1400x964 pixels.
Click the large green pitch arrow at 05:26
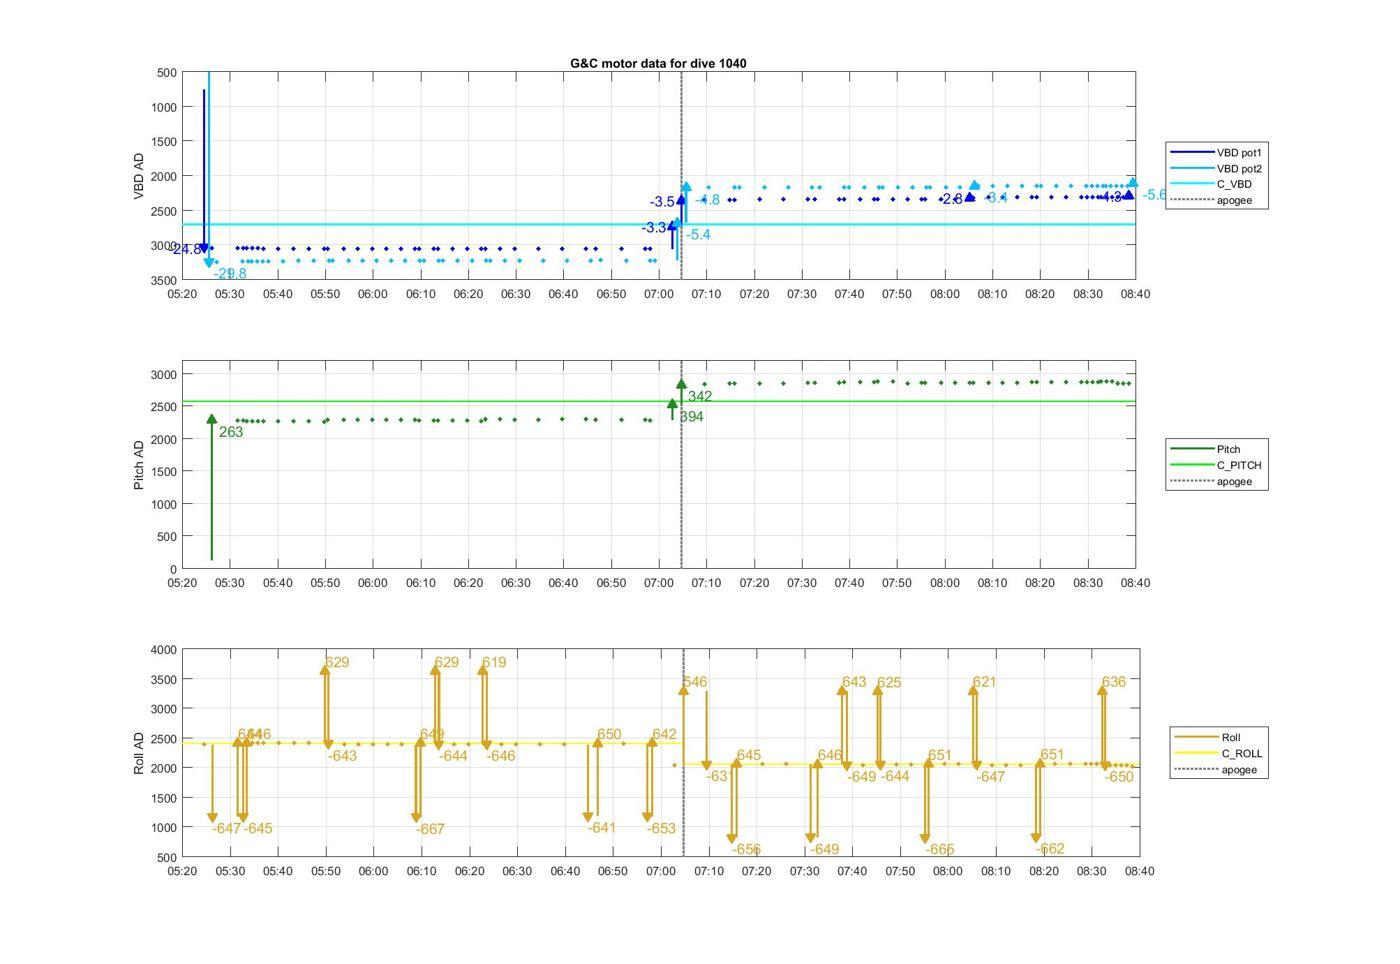click(x=212, y=488)
